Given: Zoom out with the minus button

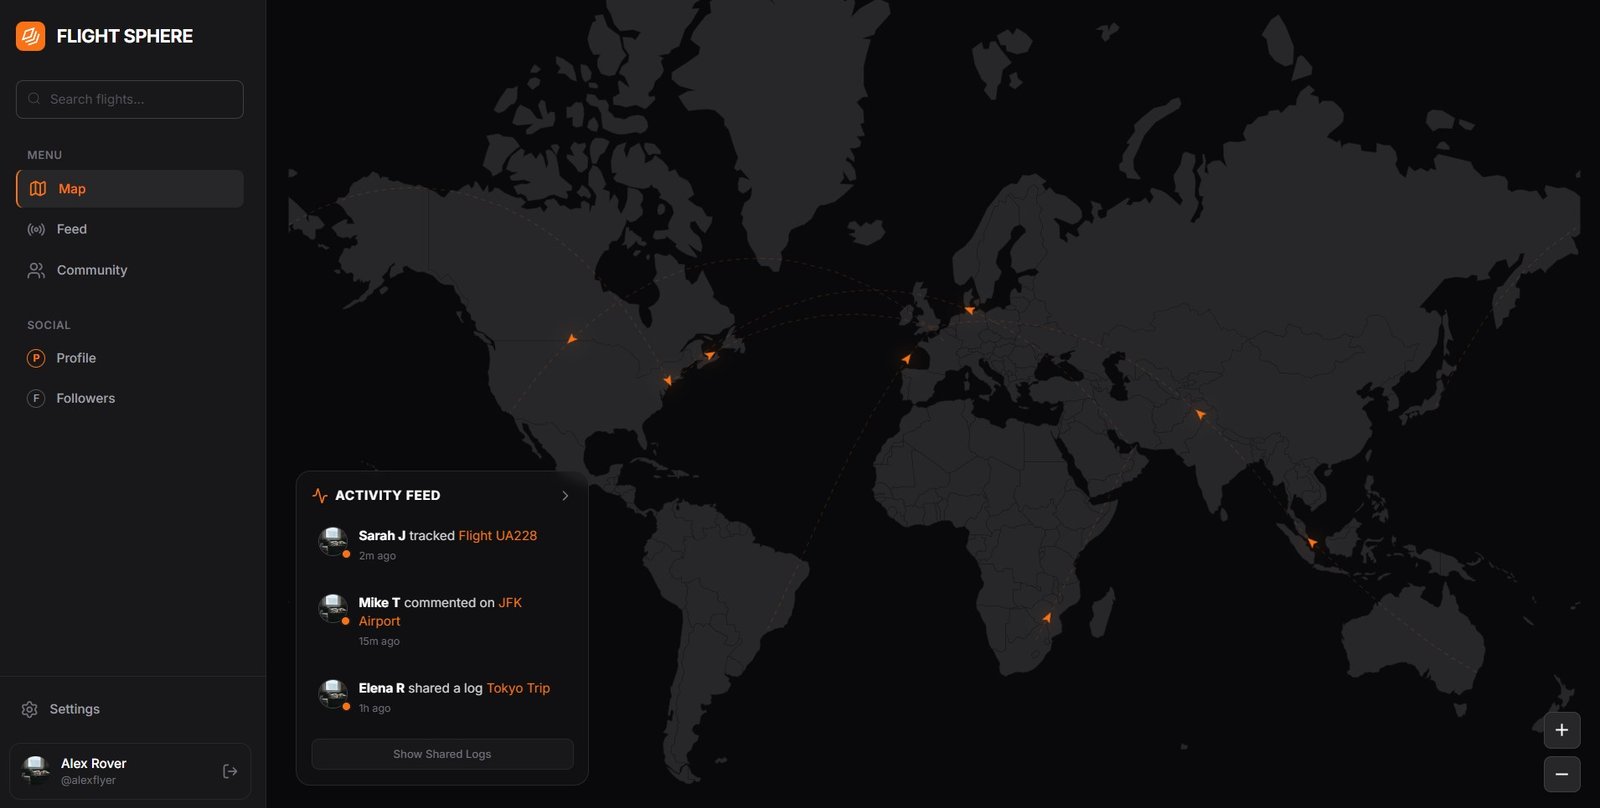Looking at the screenshot, I should 1561,774.
